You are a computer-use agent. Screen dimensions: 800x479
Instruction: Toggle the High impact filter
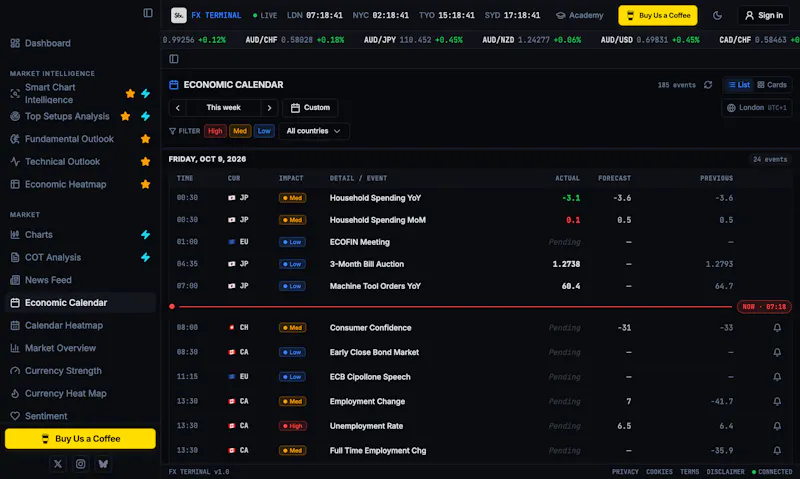[215, 131]
